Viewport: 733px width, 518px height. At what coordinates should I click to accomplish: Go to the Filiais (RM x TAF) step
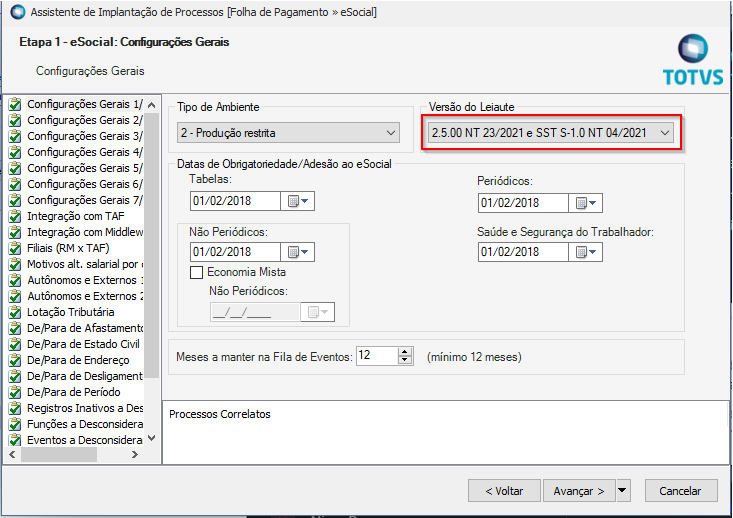68,248
